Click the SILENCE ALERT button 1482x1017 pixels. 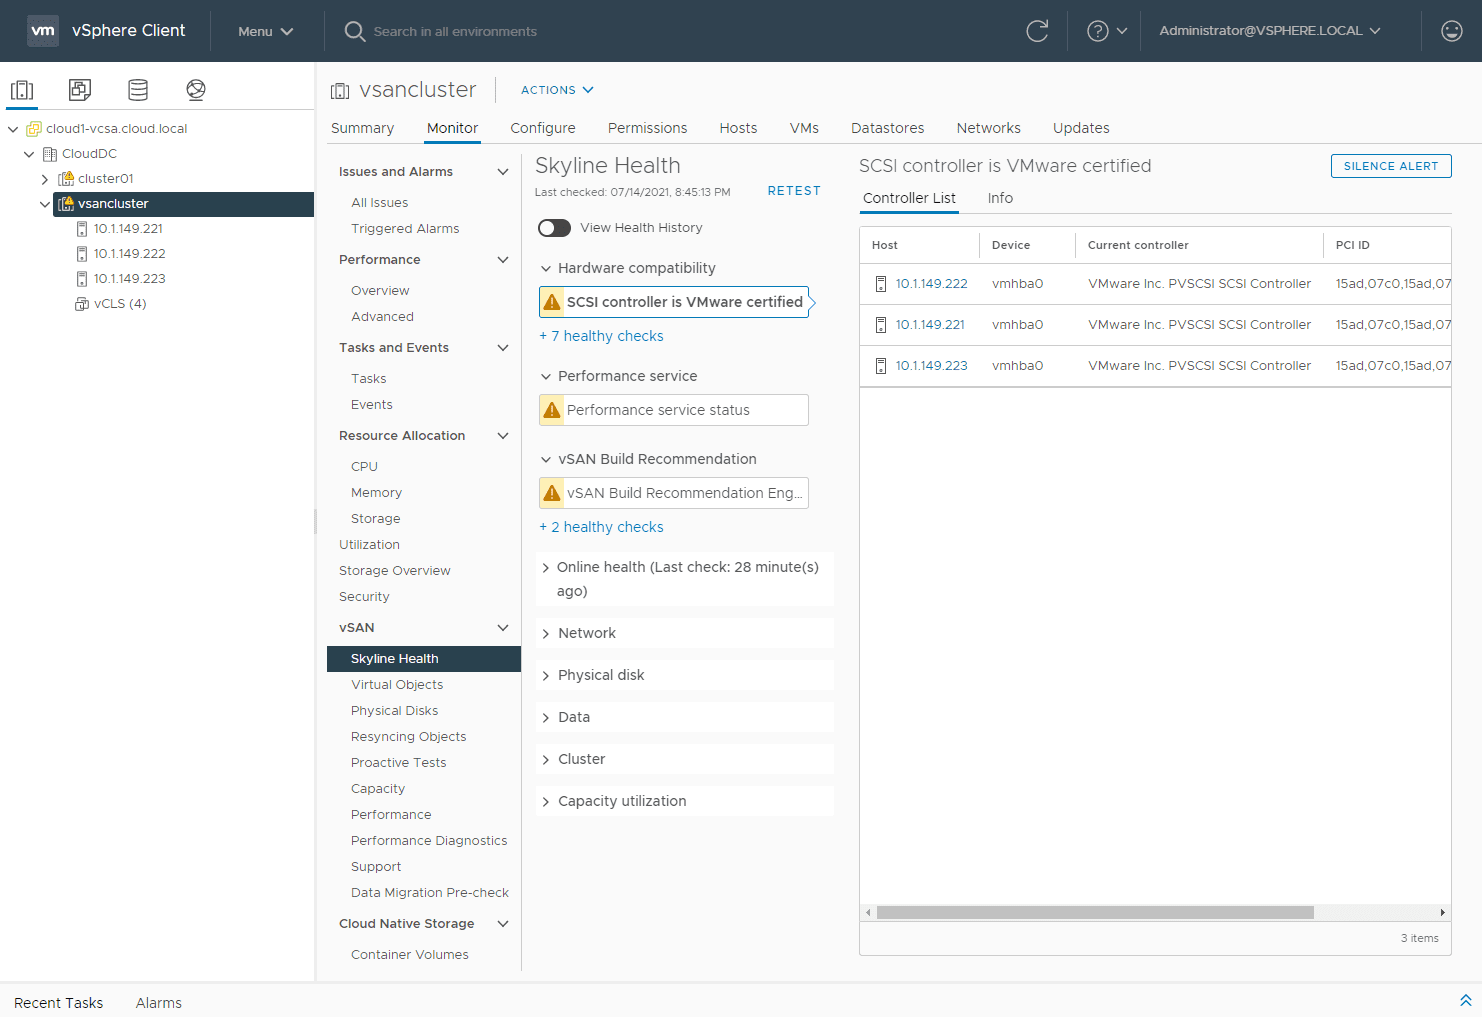pyautogui.click(x=1390, y=166)
